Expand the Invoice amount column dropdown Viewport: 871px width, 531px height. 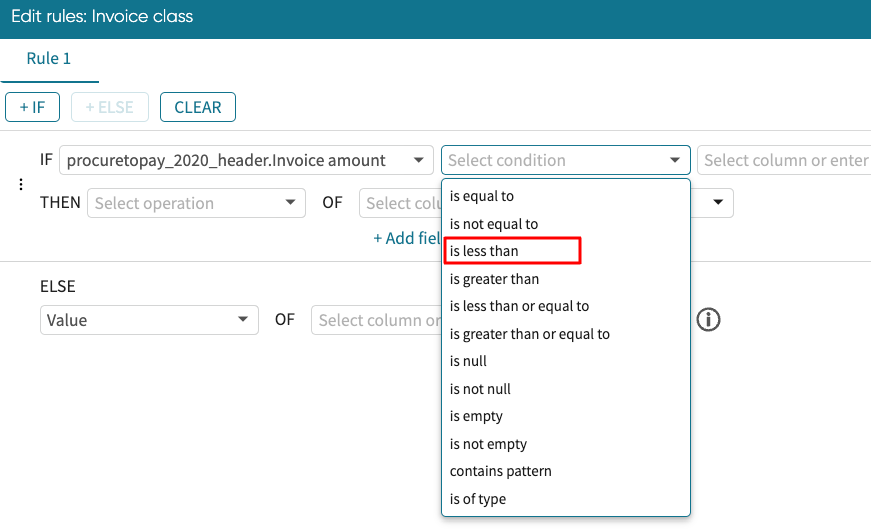pos(245,160)
